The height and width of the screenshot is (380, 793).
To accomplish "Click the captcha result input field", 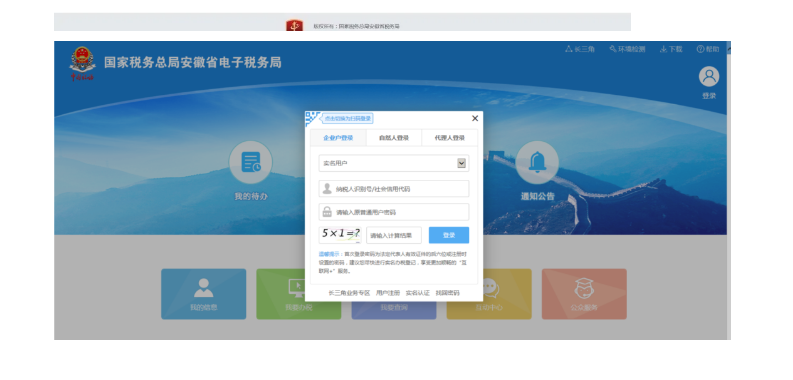I will (x=394, y=235).
